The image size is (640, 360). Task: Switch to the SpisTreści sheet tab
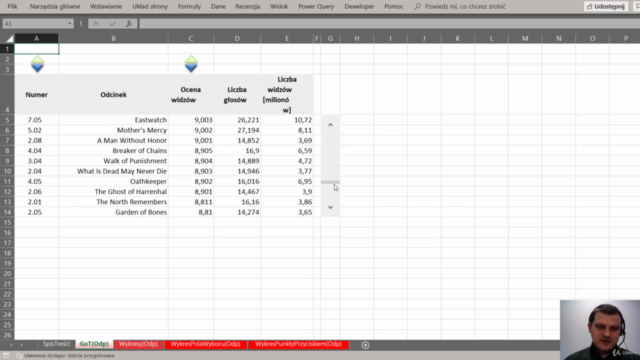click(x=56, y=344)
